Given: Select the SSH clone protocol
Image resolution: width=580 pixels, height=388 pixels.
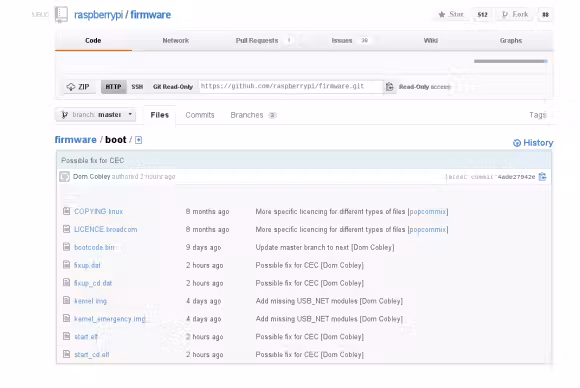Looking at the screenshot, I should (137, 87).
